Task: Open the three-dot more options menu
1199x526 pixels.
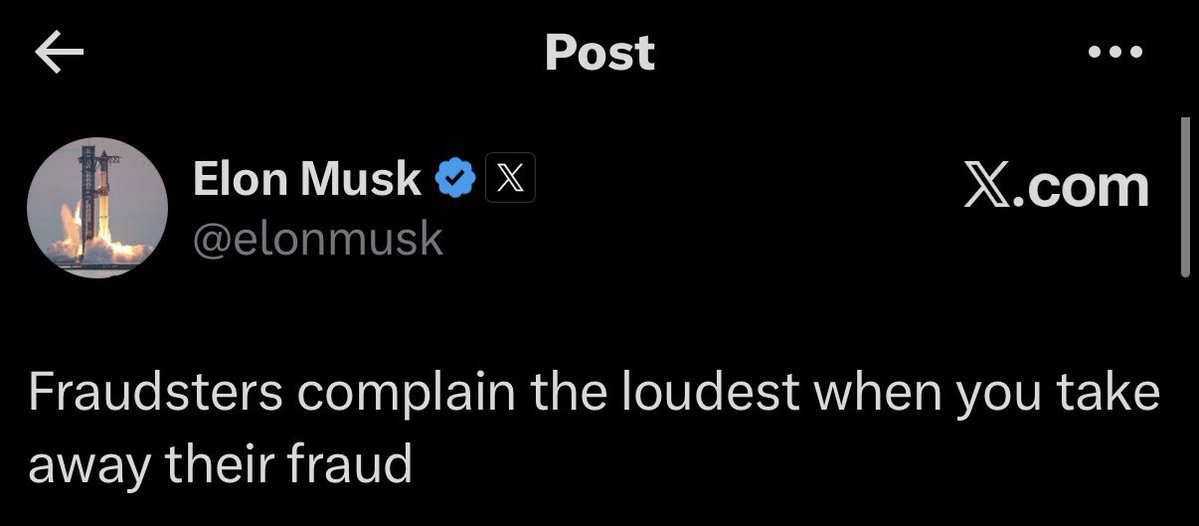Action: click(1115, 53)
